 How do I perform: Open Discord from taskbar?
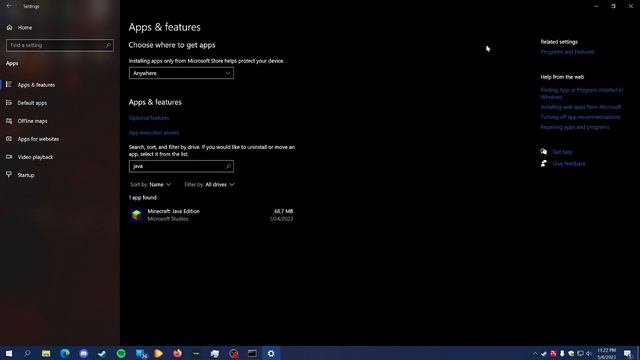coord(84,353)
